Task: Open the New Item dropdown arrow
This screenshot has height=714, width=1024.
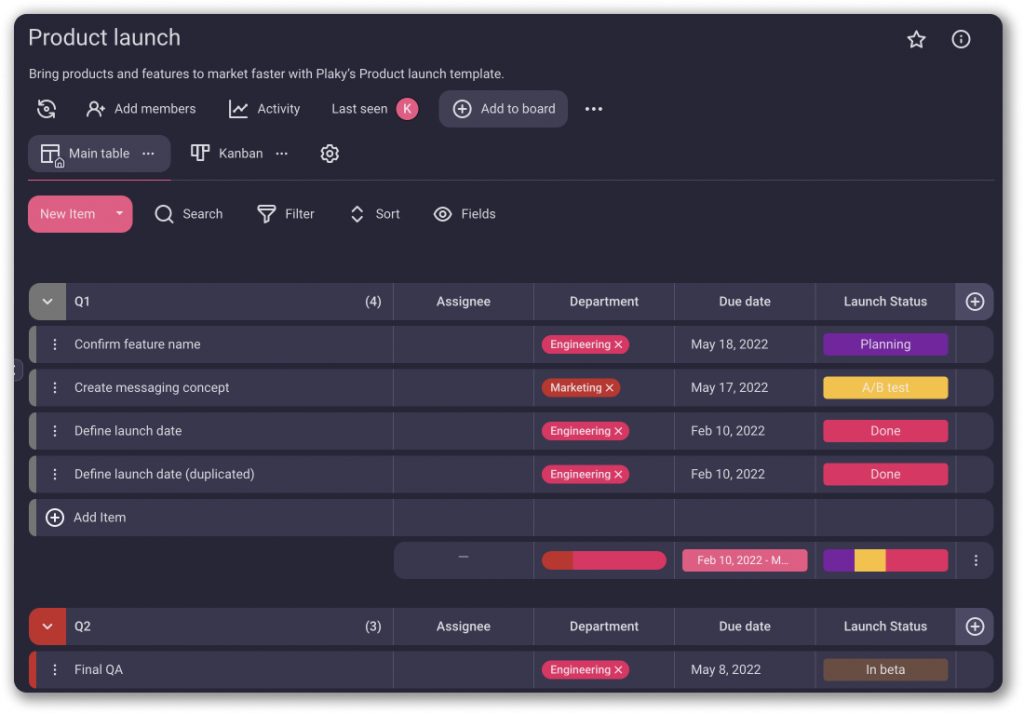Action: 119,214
